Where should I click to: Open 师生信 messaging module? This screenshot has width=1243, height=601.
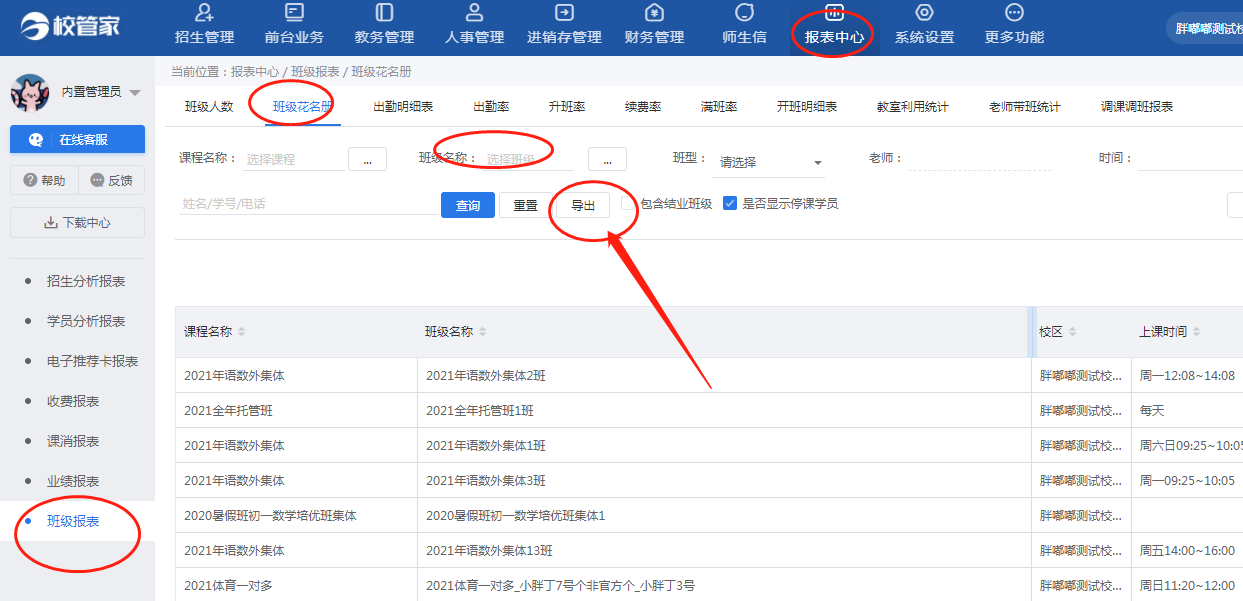[744, 26]
